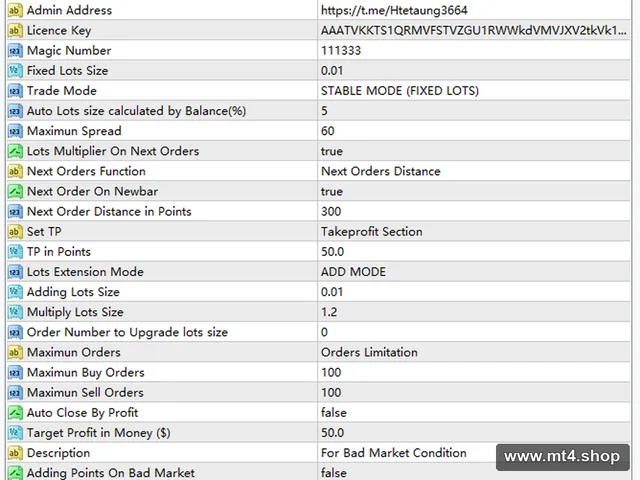Select the 'Magic Number' parameter name
The width and height of the screenshot is (640, 480).
click(69, 51)
